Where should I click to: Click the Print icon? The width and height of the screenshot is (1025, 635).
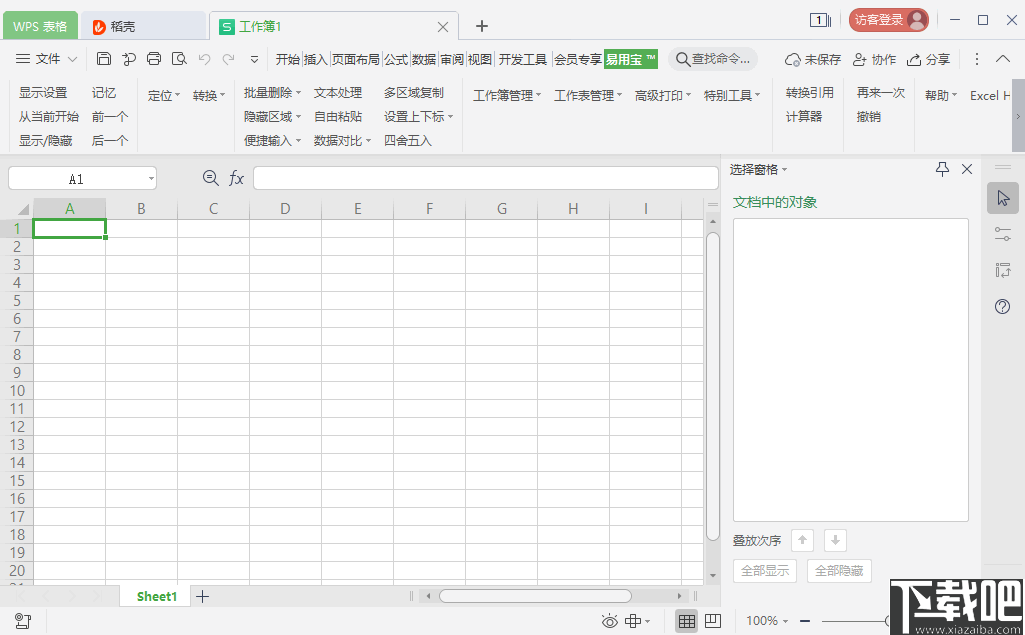click(x=154, y=58)
